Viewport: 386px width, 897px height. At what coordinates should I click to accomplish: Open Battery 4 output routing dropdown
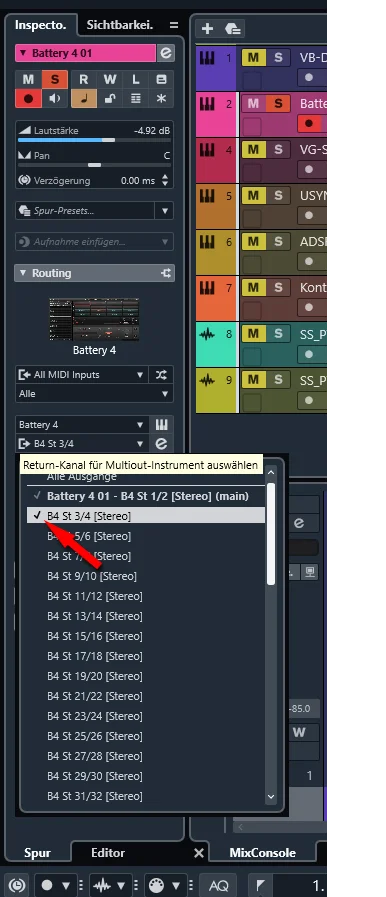tap(81, 425)
